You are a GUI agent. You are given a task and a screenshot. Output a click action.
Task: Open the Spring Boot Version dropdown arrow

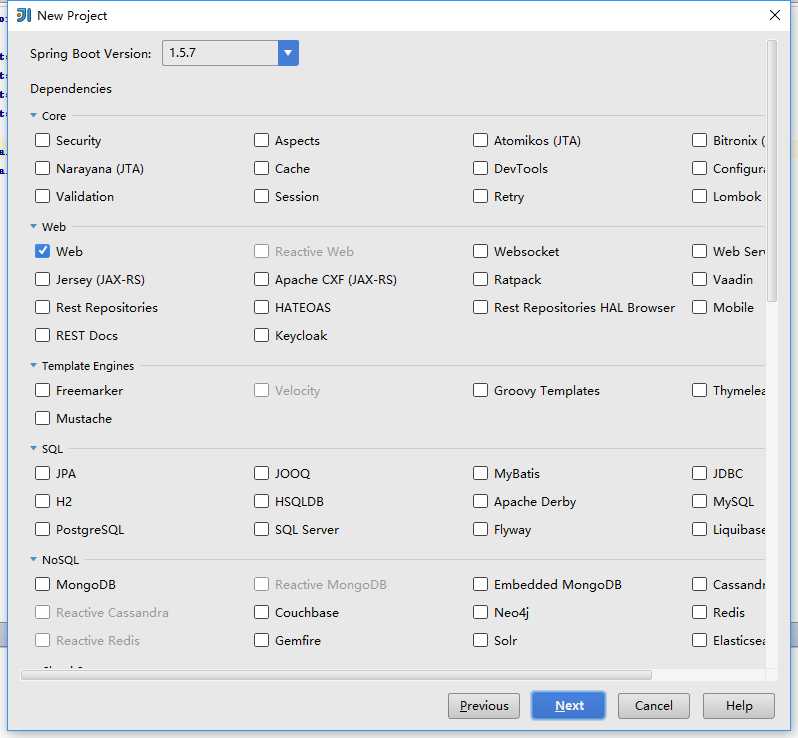coord(288,53)
